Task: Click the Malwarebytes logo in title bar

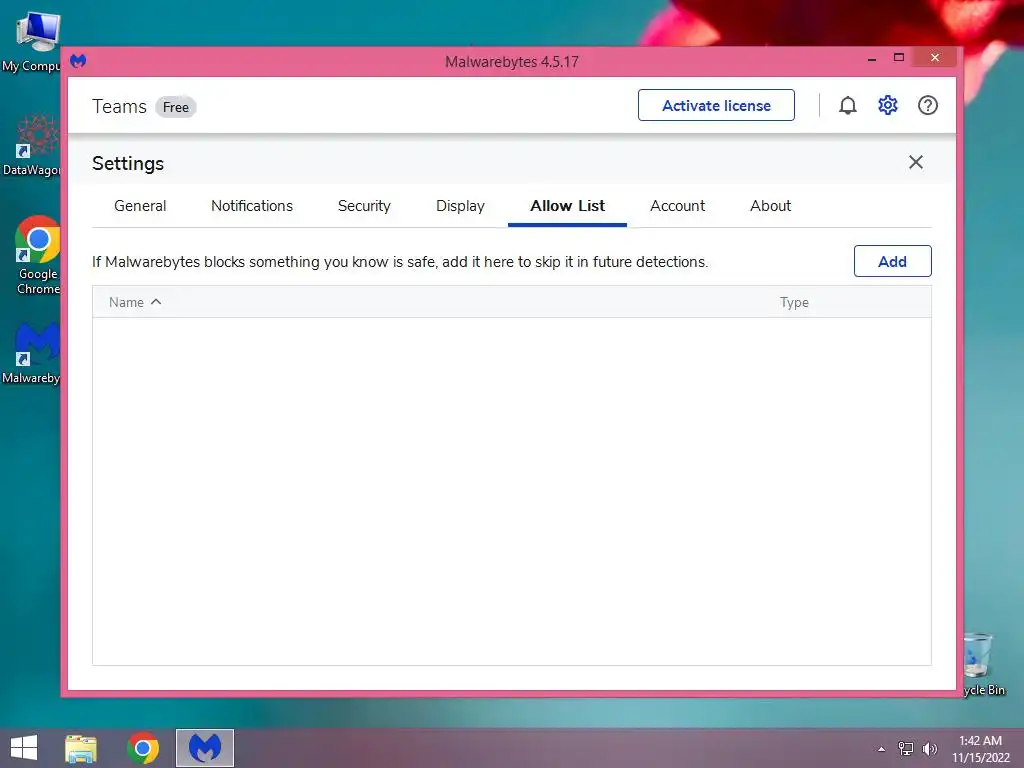Action: tap(78, 61)
